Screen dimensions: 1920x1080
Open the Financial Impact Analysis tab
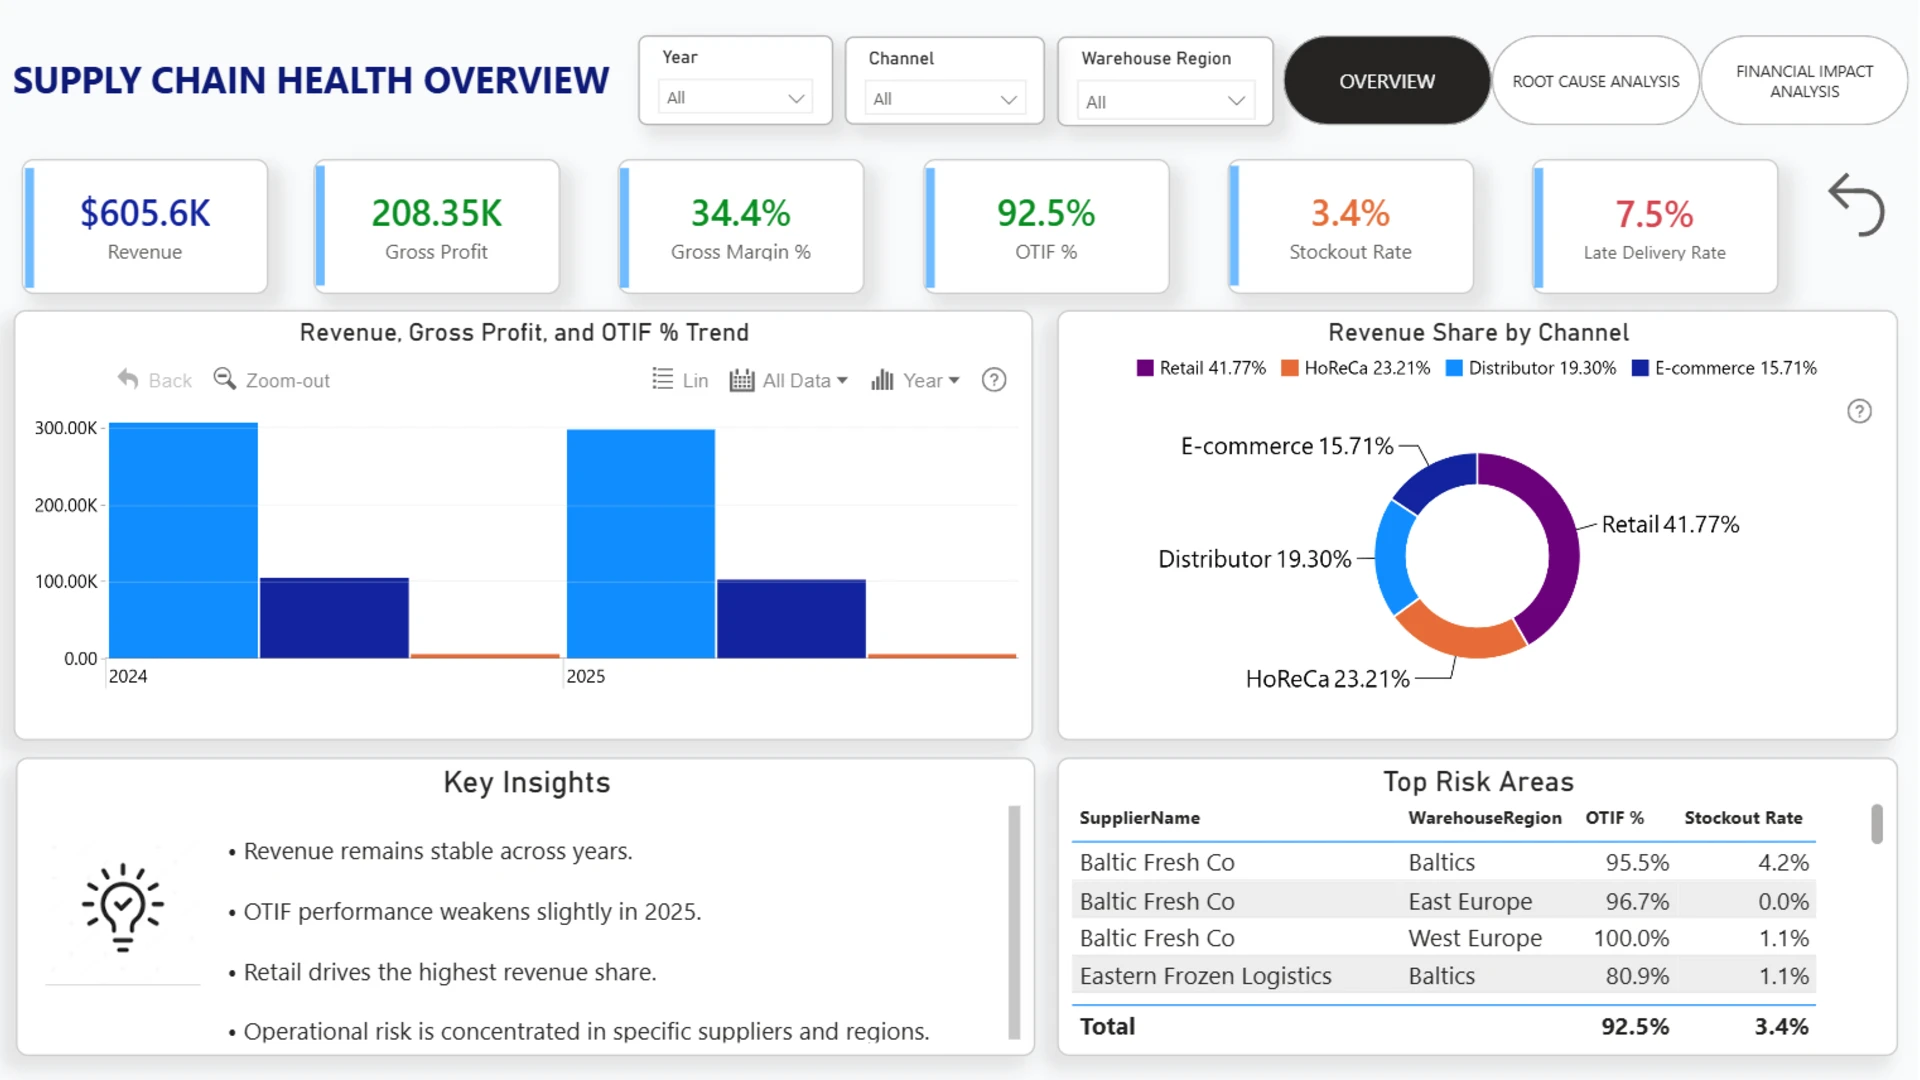[x=1805, y=81]
